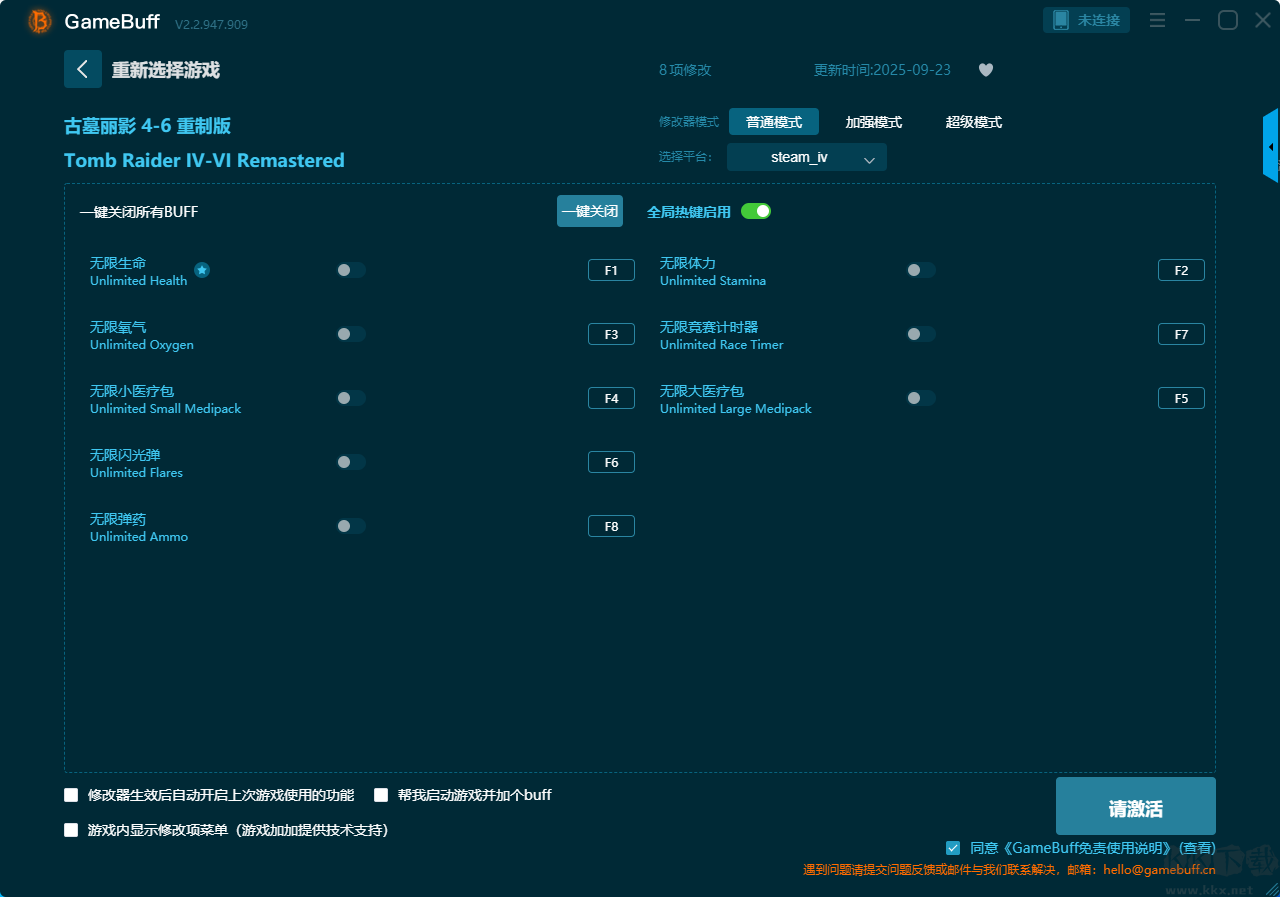The image size is (1280, 897).
Task: Enable Unlimited Flares switch
Action: tap(351, 462)
